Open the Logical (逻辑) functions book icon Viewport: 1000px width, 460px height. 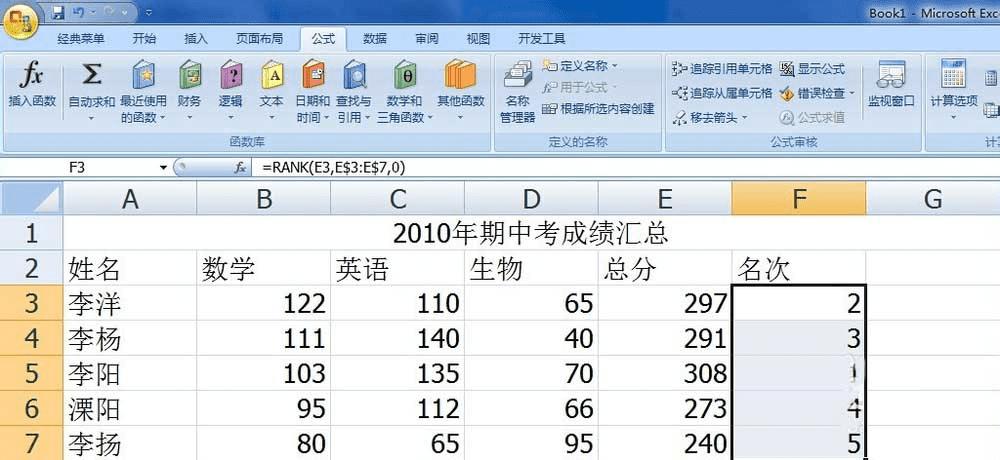[231, 75]
